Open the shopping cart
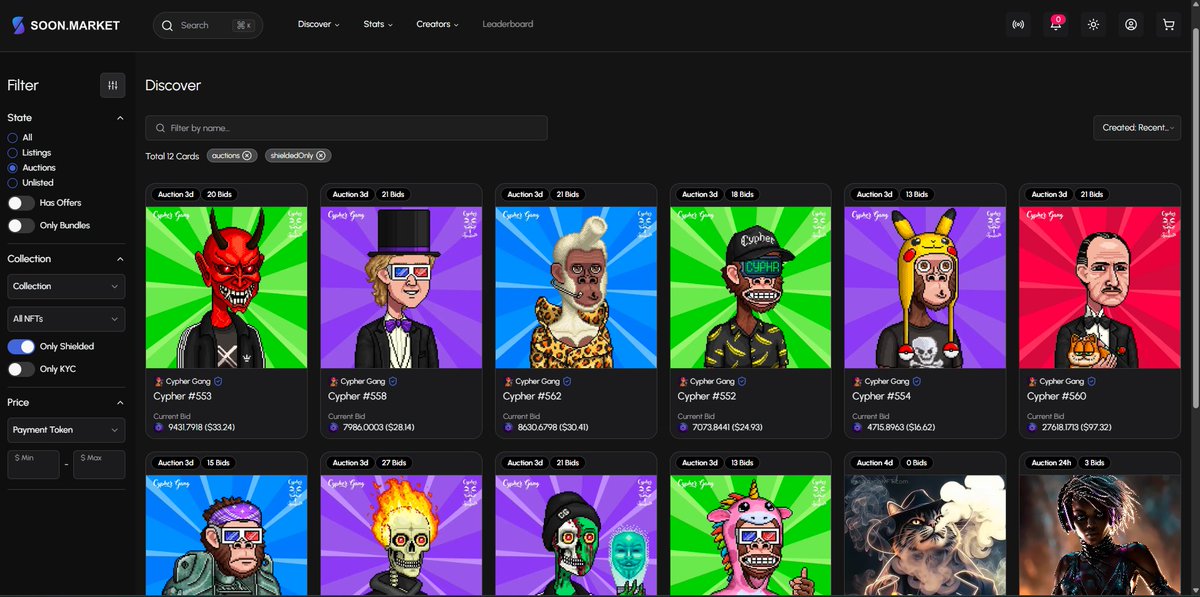Viewport: 1200px width, 597px height. pos(1168,25)
